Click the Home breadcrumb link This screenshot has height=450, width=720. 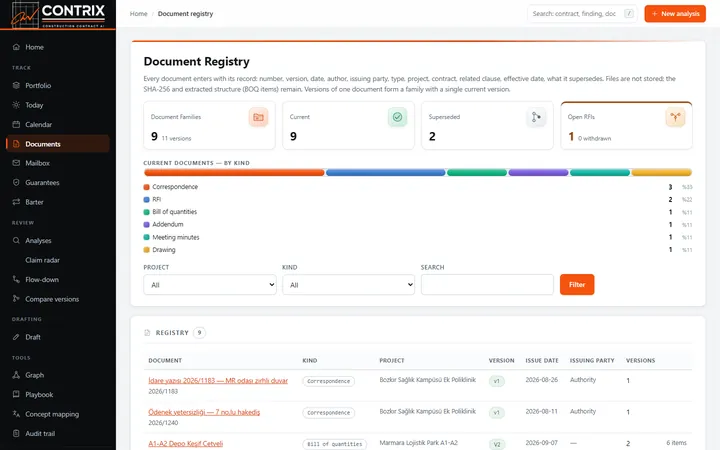(x=138, y=14)
